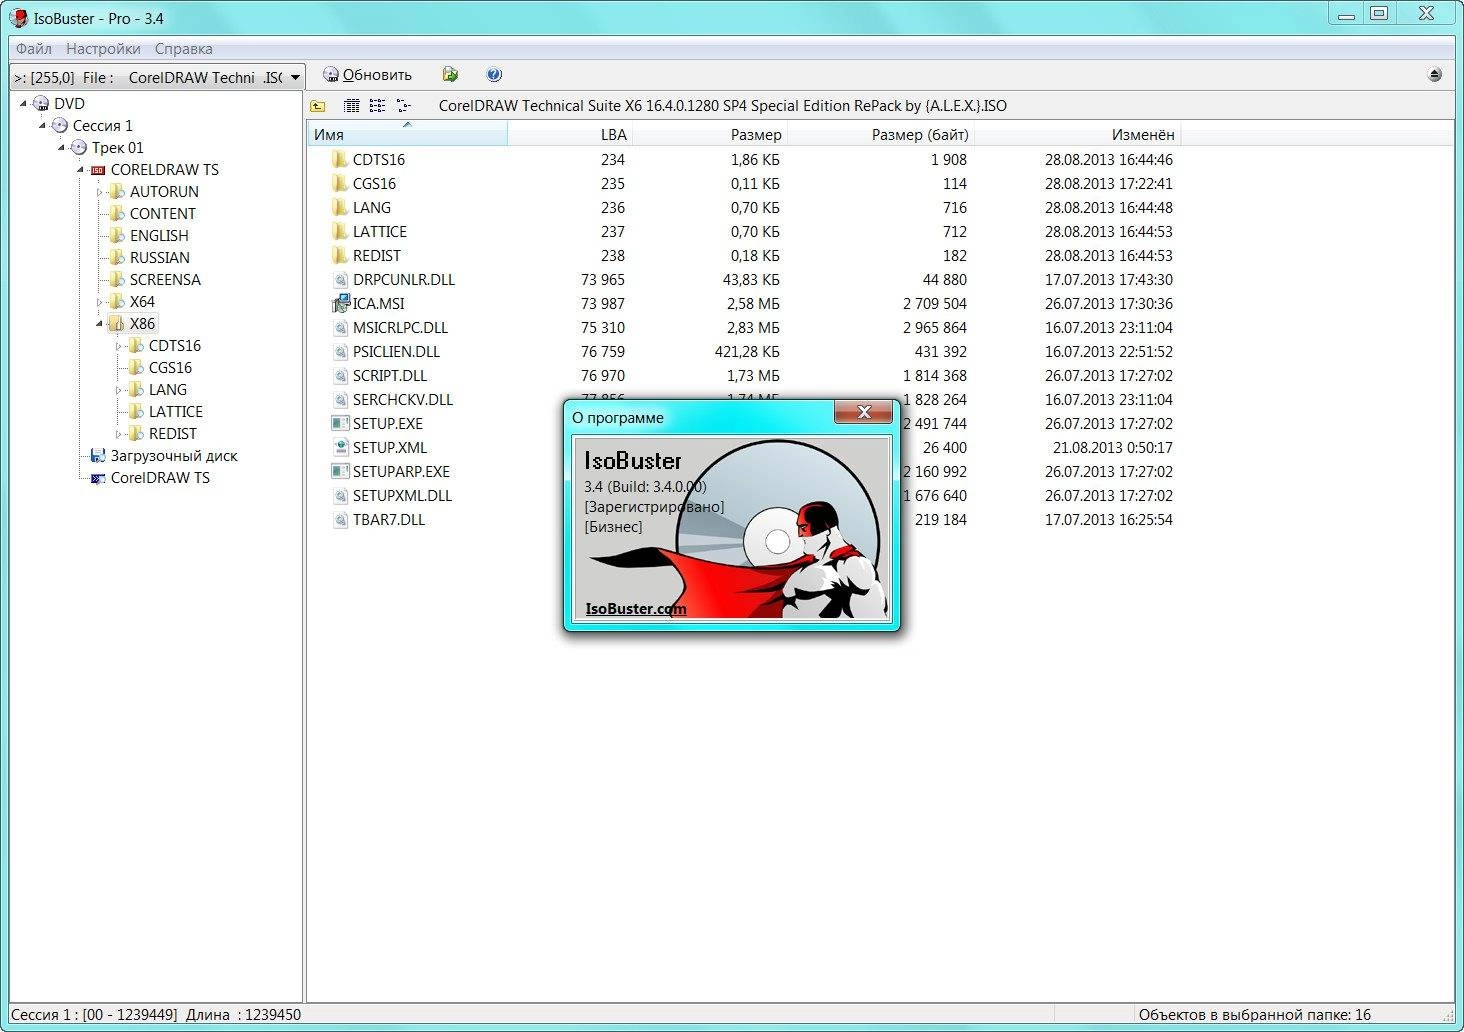Select CorelDRAW TS file-system icon at tree bottom
This screenshot has height=1032, width=1464.
click(x=98, y=478)
